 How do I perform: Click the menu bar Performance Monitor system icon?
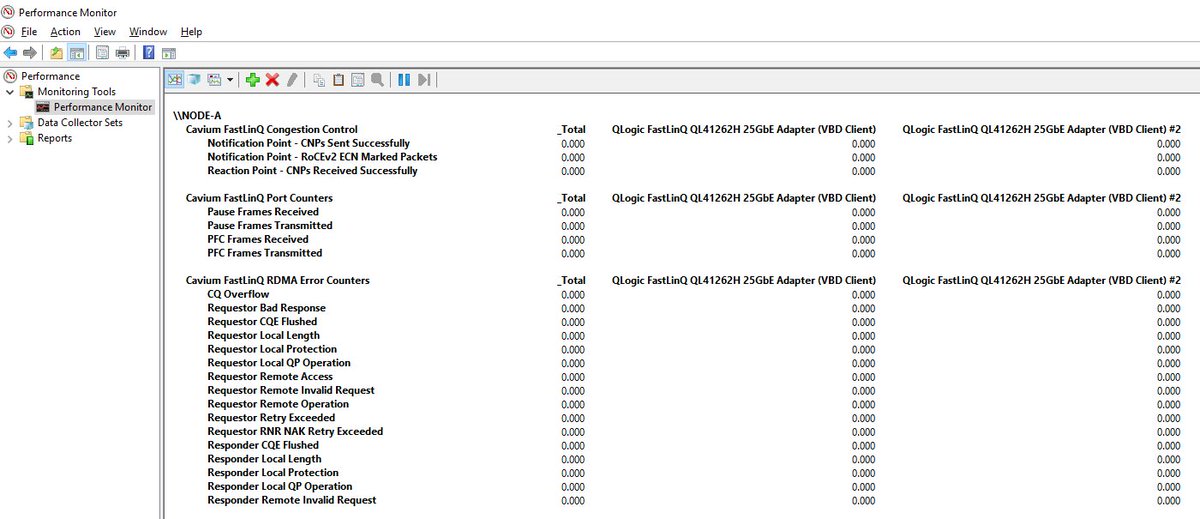coord(9,32)
